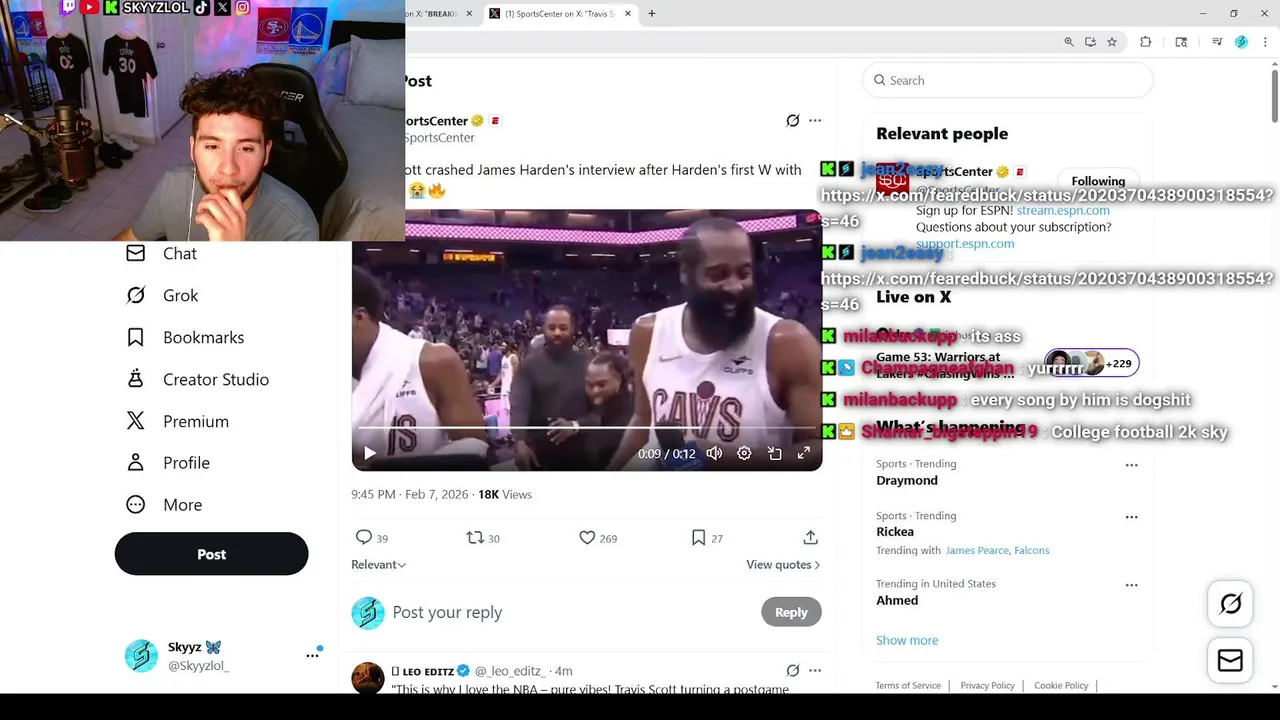Open the Relevant sort dropdown

point(378,564)
